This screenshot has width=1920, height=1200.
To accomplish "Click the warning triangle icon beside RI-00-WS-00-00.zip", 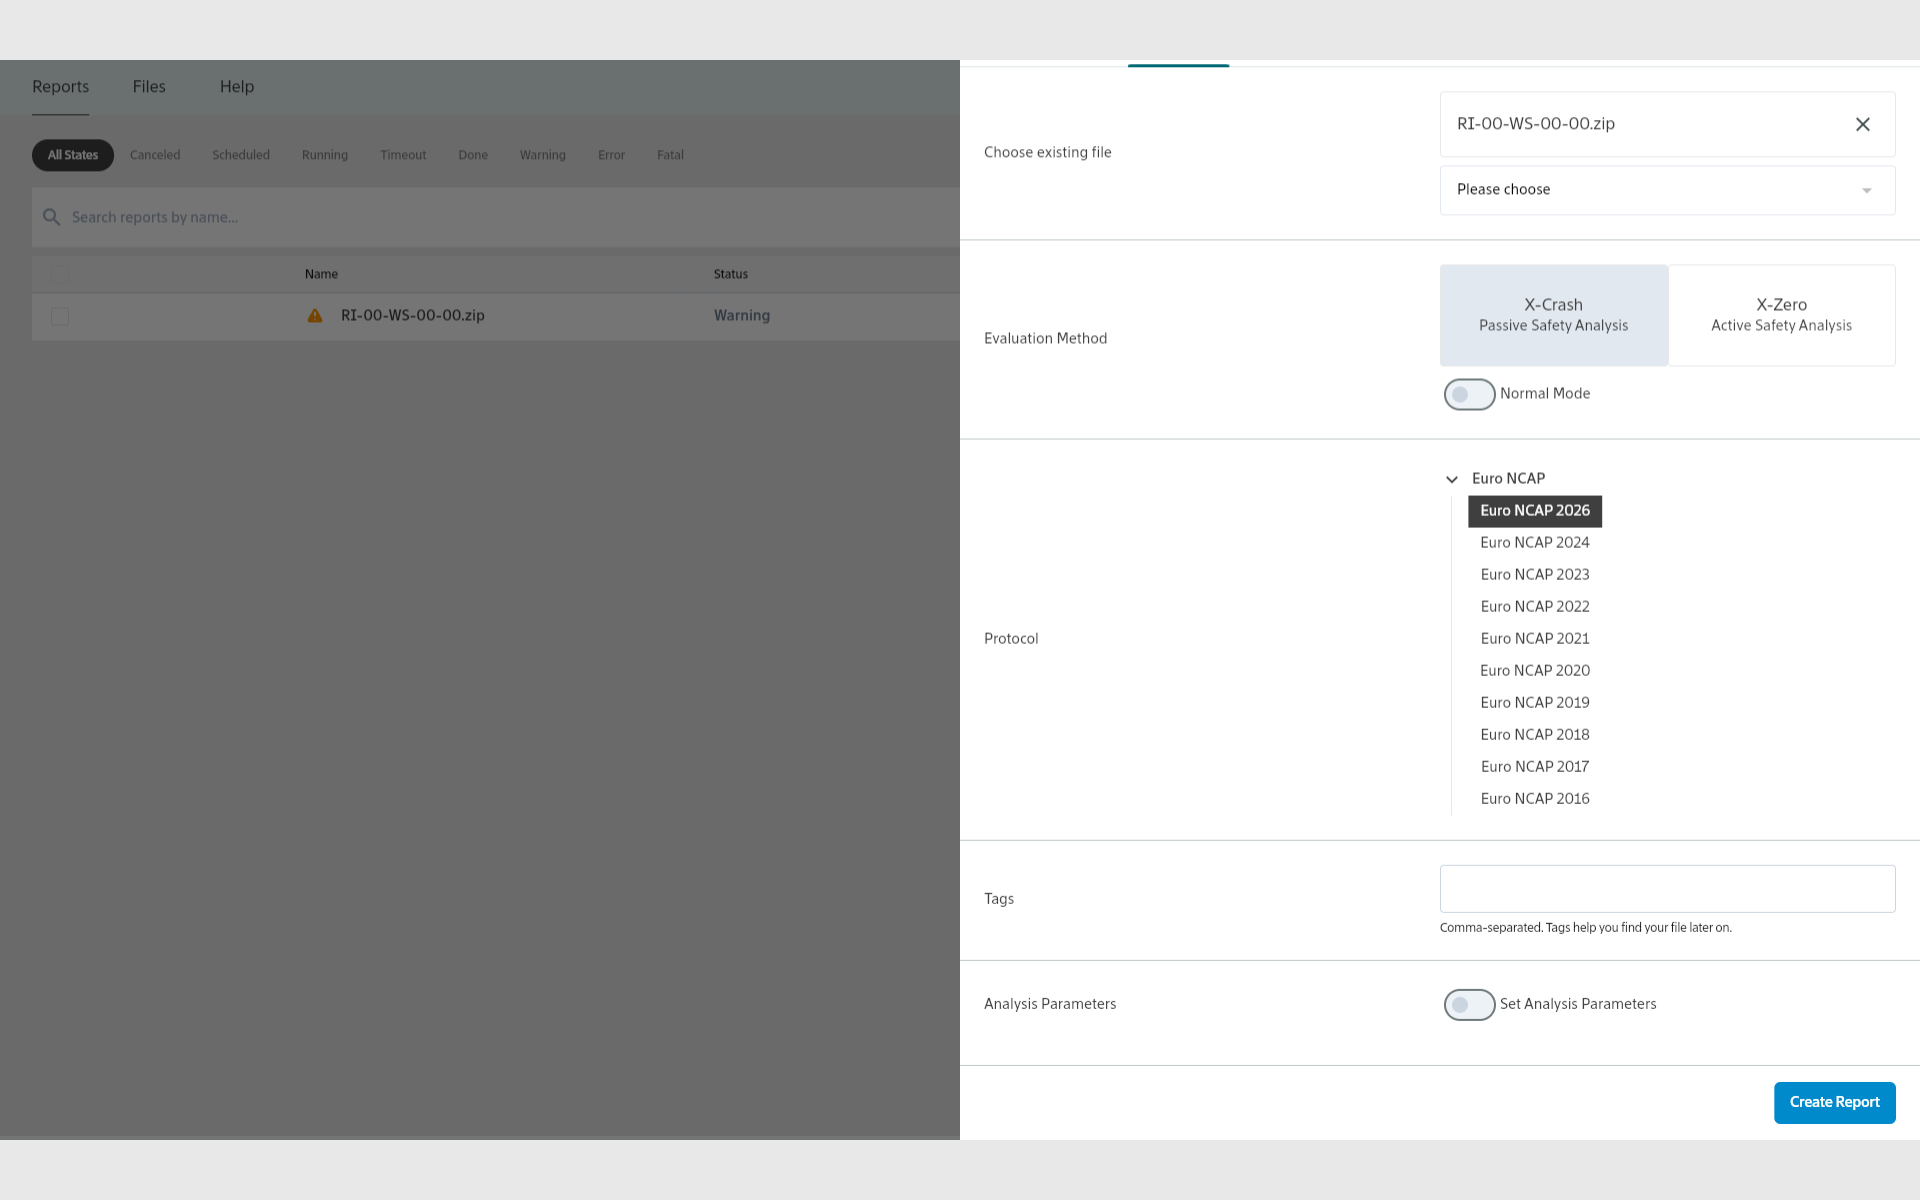I will 315,316.
